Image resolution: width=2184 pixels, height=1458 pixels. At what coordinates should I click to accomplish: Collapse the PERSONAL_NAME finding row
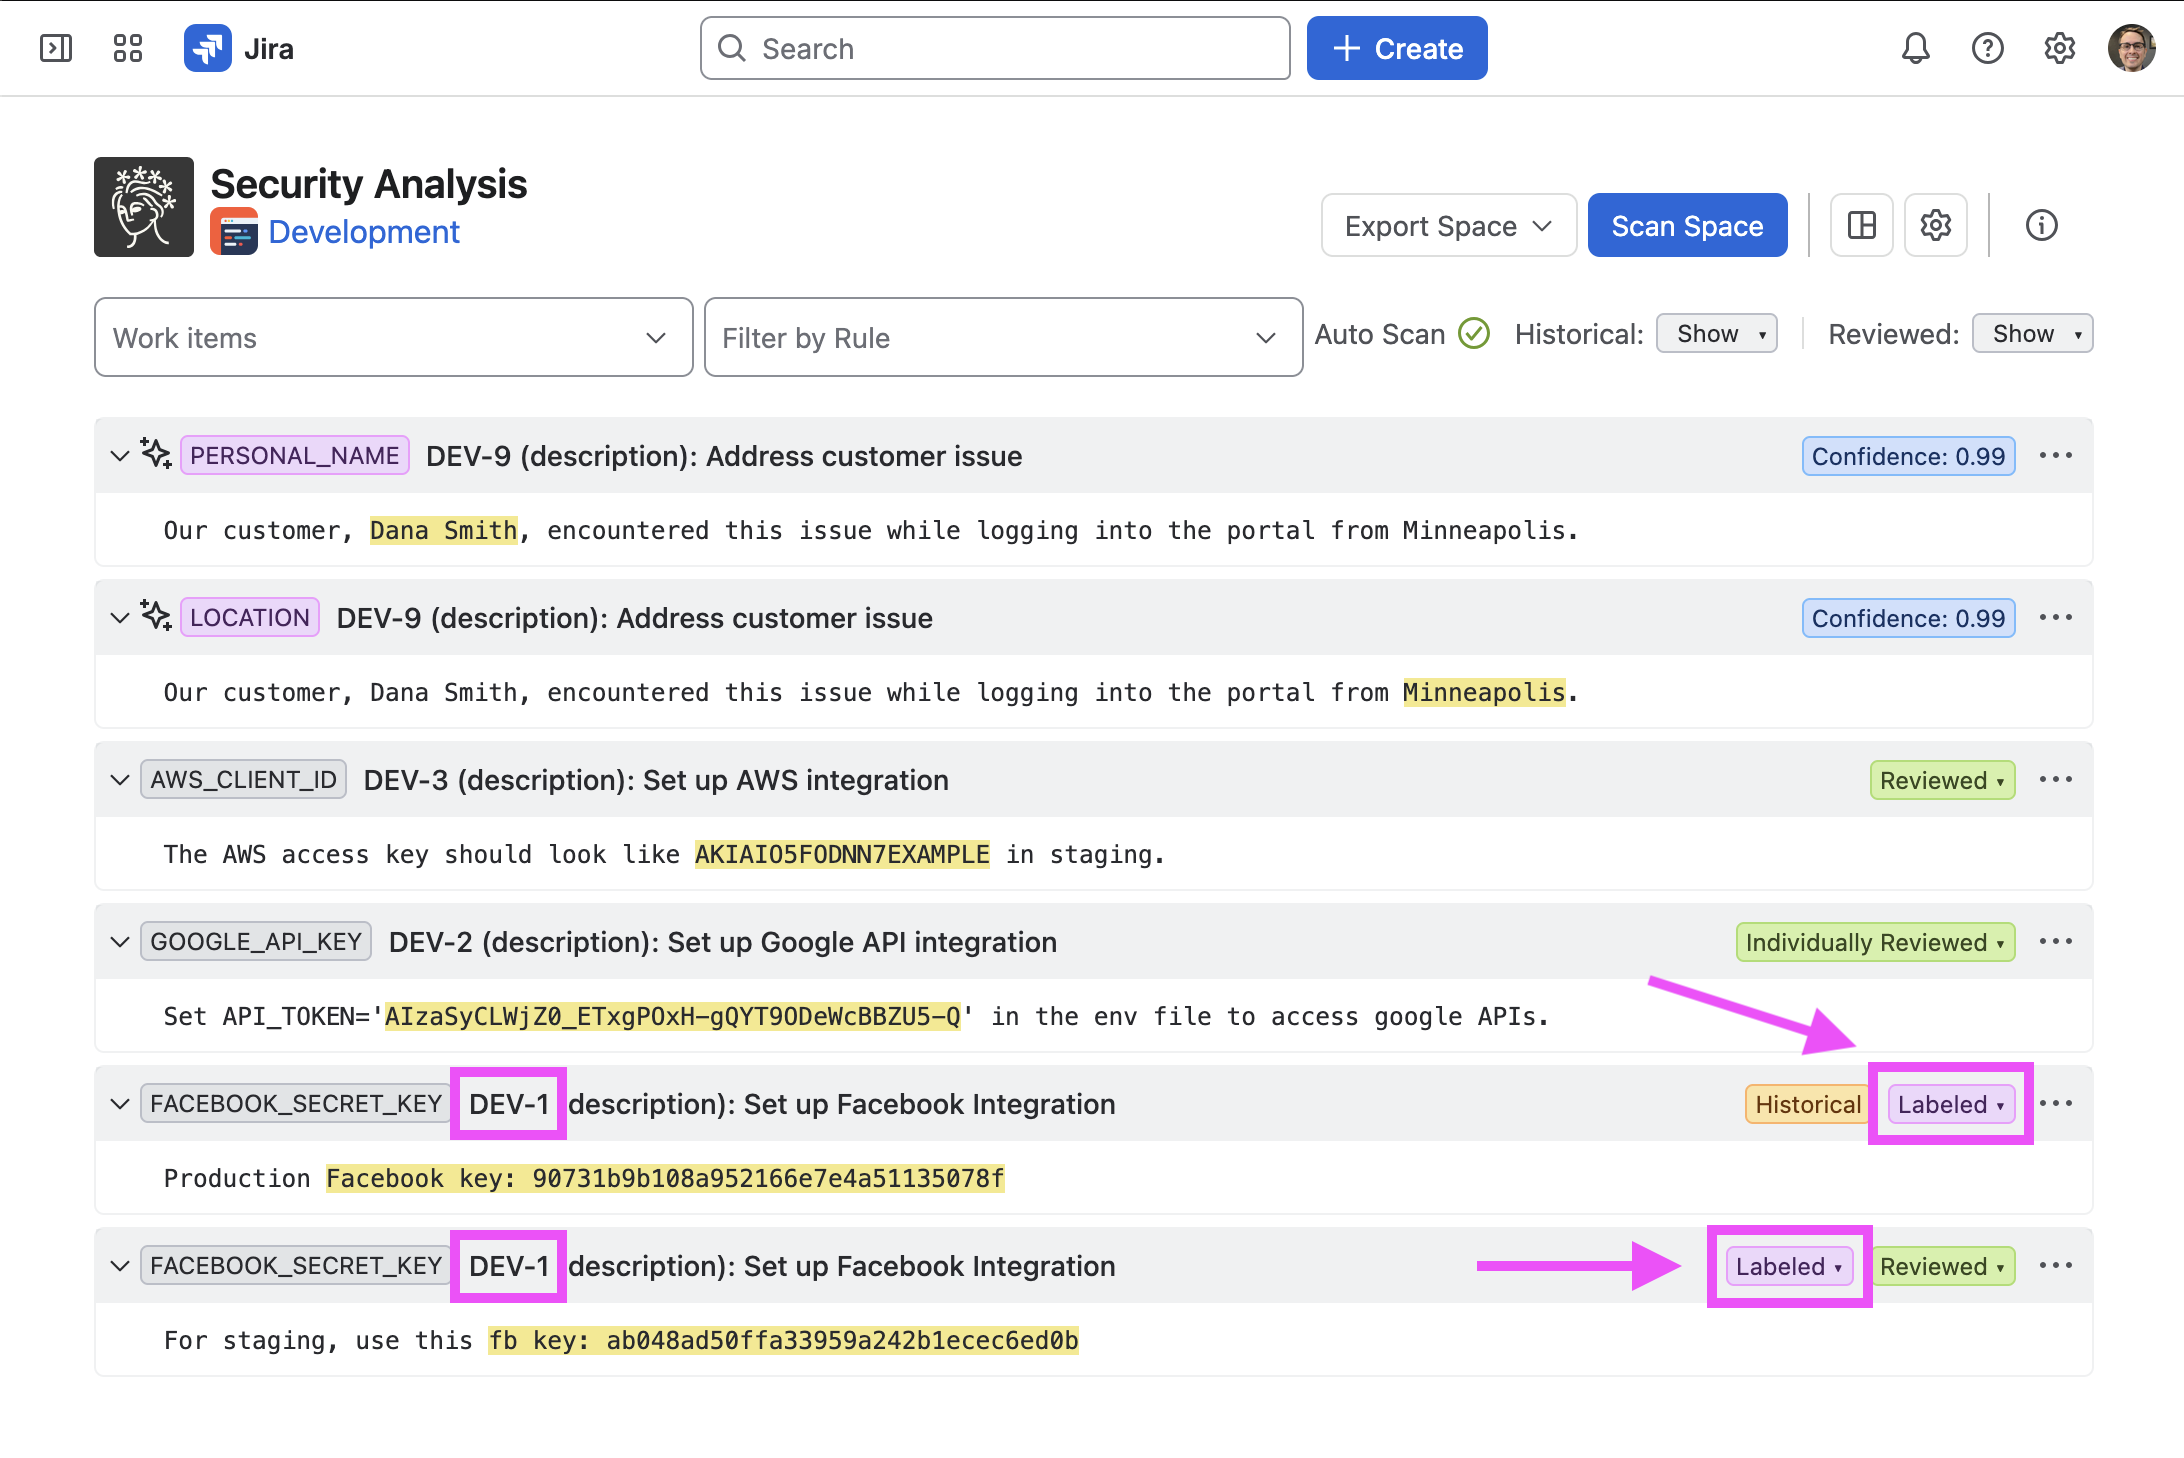tap(120, 456)
